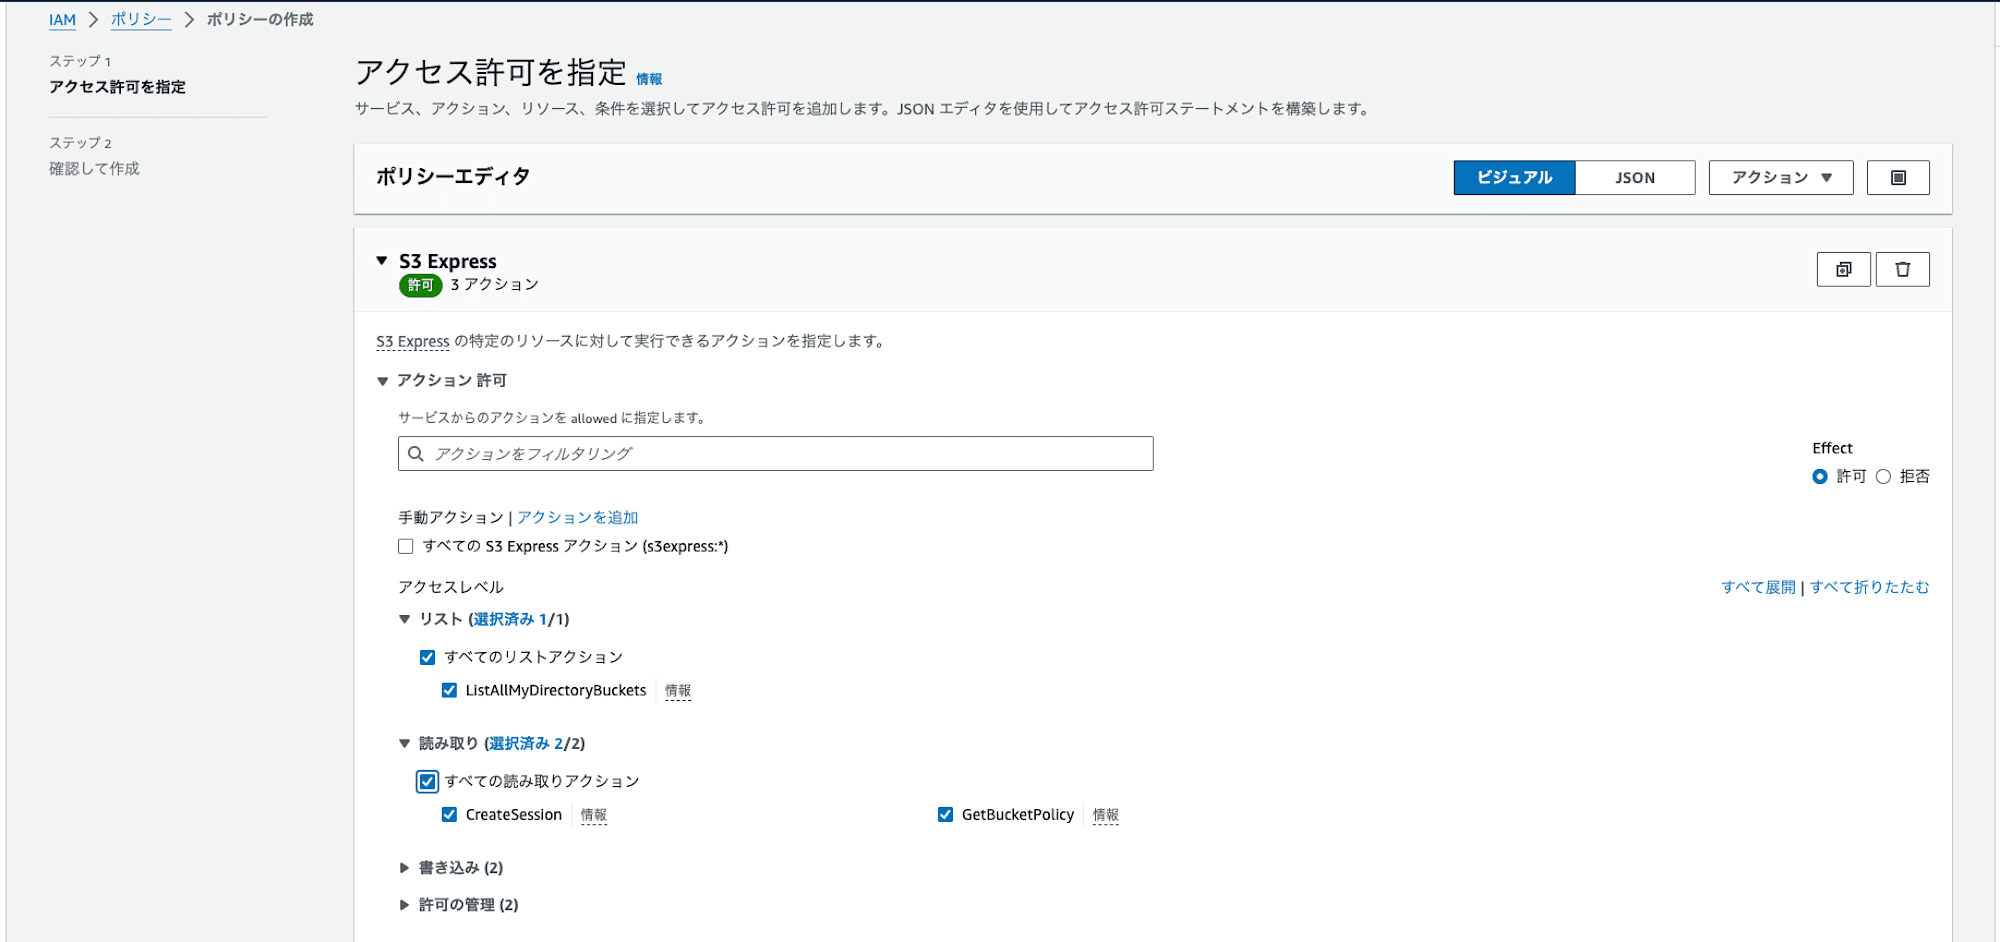Screen dimensions: 2000x942
Task: Open the アクション dropdown menu
Action: (x=1780, y=177)
